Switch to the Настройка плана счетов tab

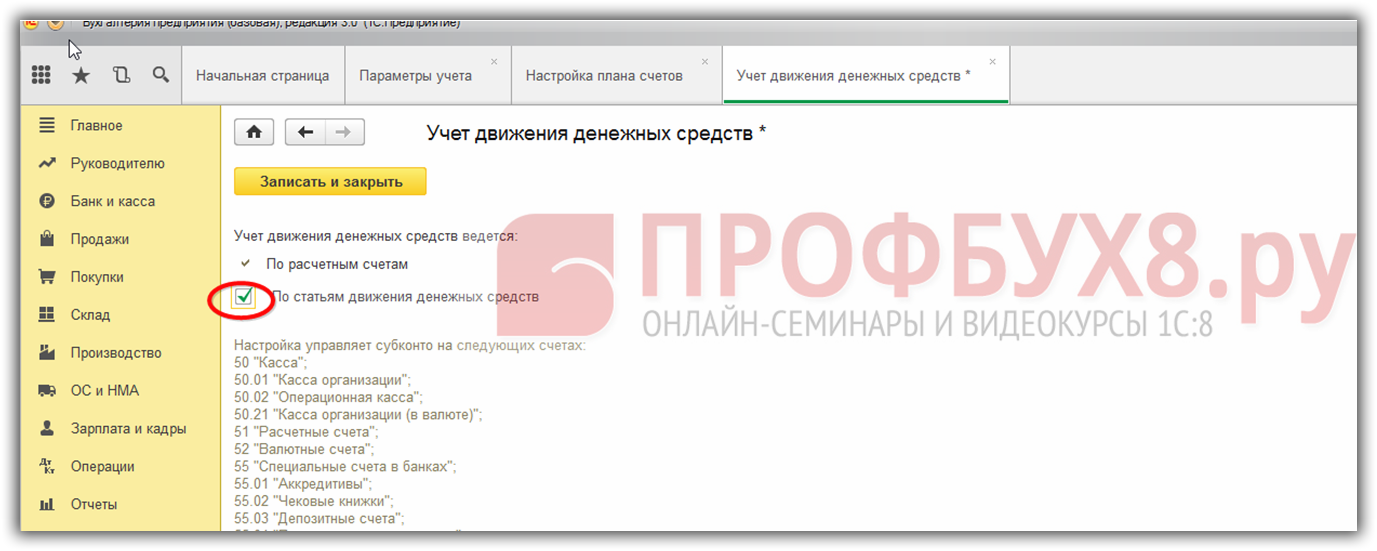tap(604, 76)
